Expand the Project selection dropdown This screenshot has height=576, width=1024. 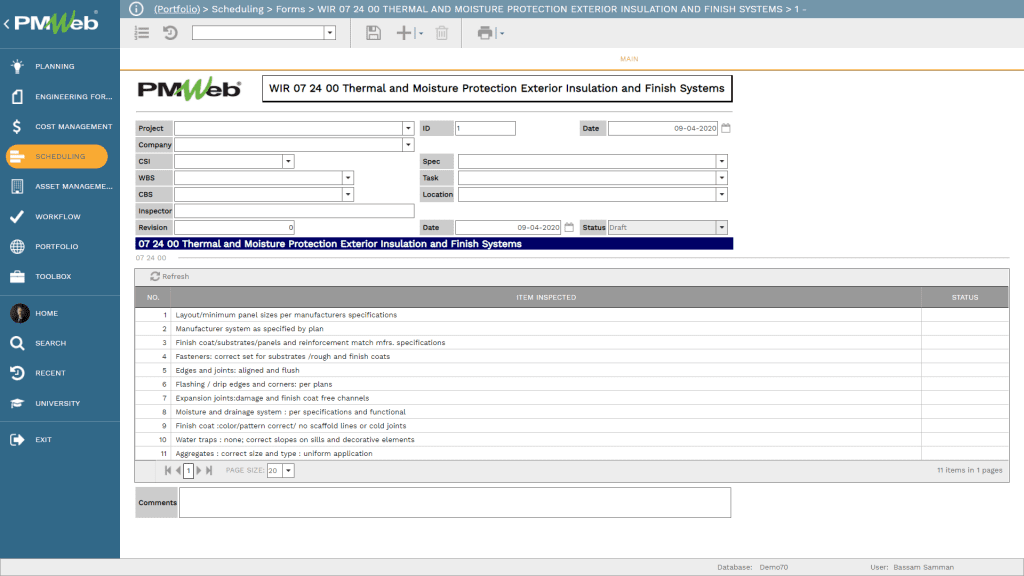click(x=407, y=127)
